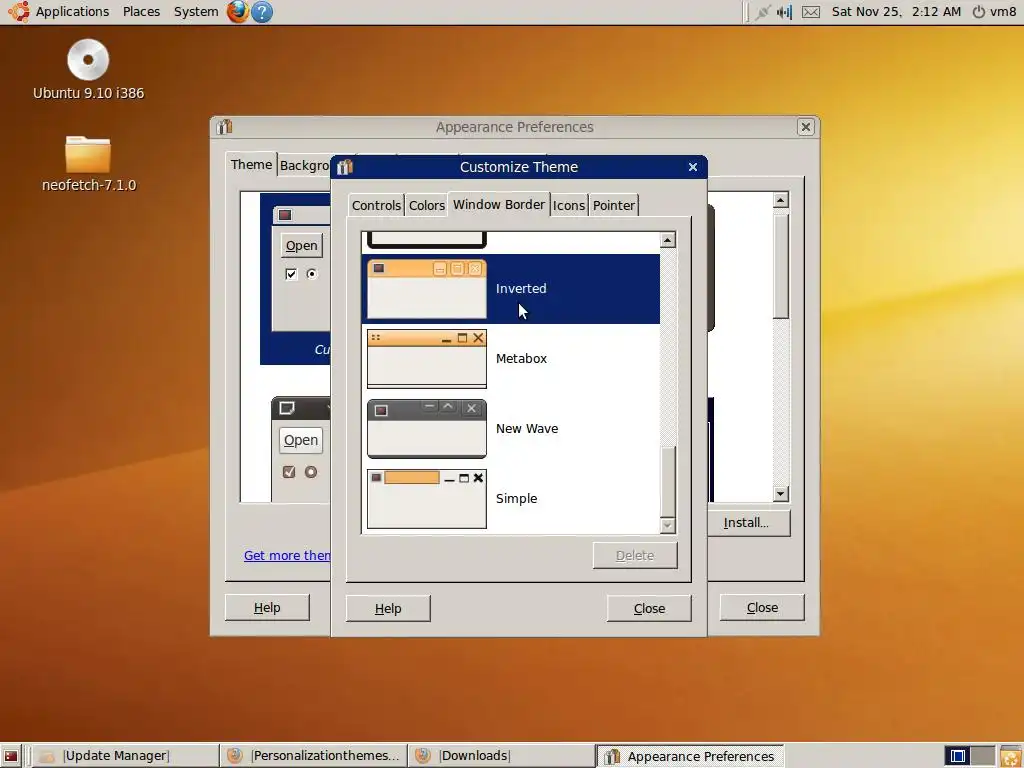Click the Customize Theme dialog title icon
The width and height of the screenshot is (1024, 768).
click(345, 167)
